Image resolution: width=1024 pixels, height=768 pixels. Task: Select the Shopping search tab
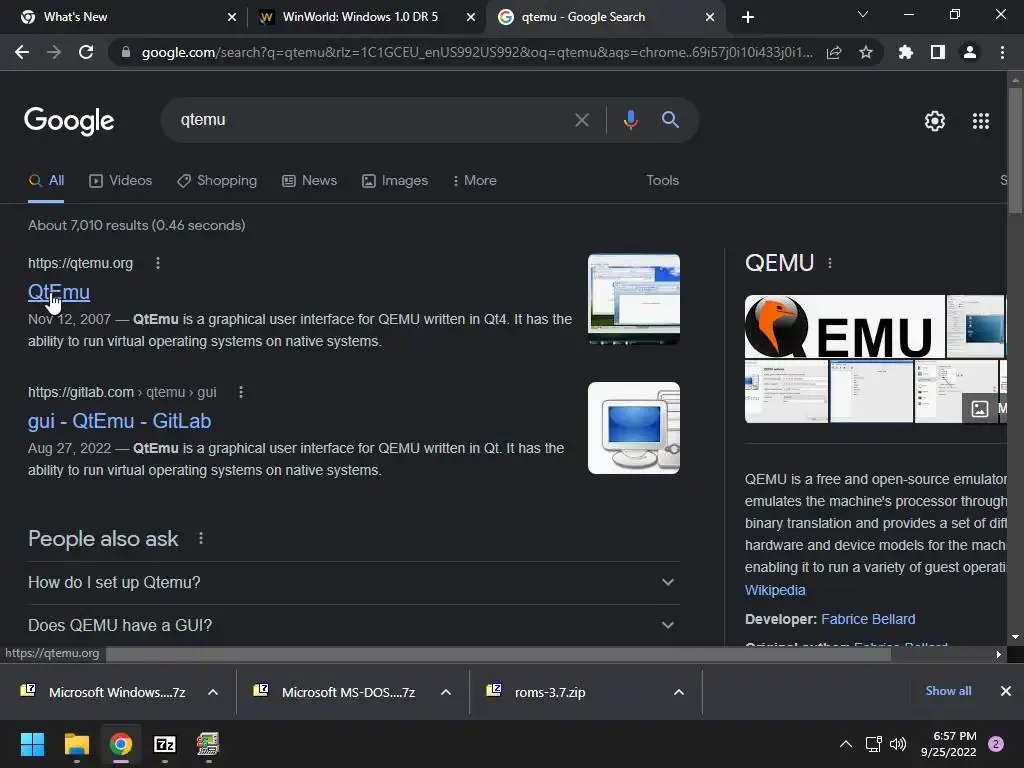[x=217, y=181]
